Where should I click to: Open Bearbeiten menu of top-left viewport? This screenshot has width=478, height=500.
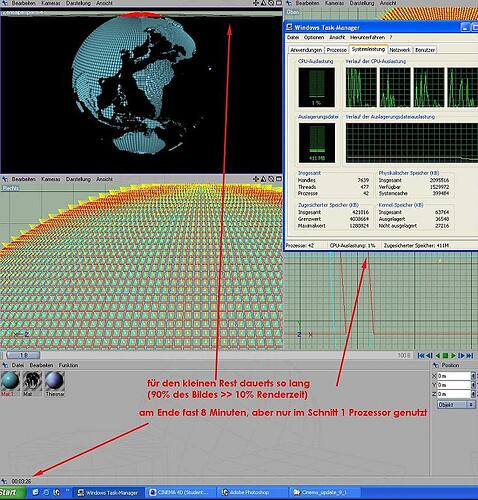click(23, 3)
